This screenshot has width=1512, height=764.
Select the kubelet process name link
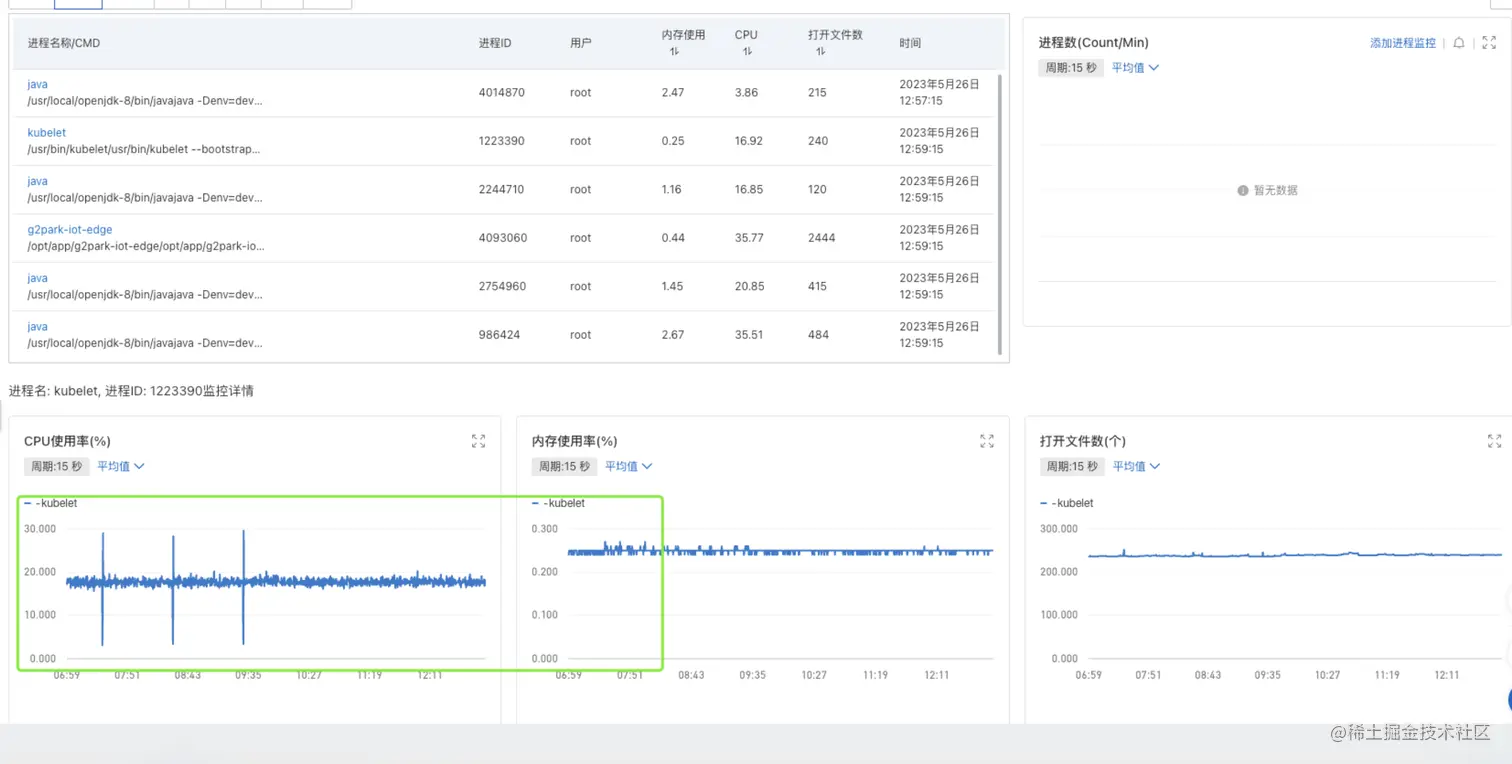46,132
